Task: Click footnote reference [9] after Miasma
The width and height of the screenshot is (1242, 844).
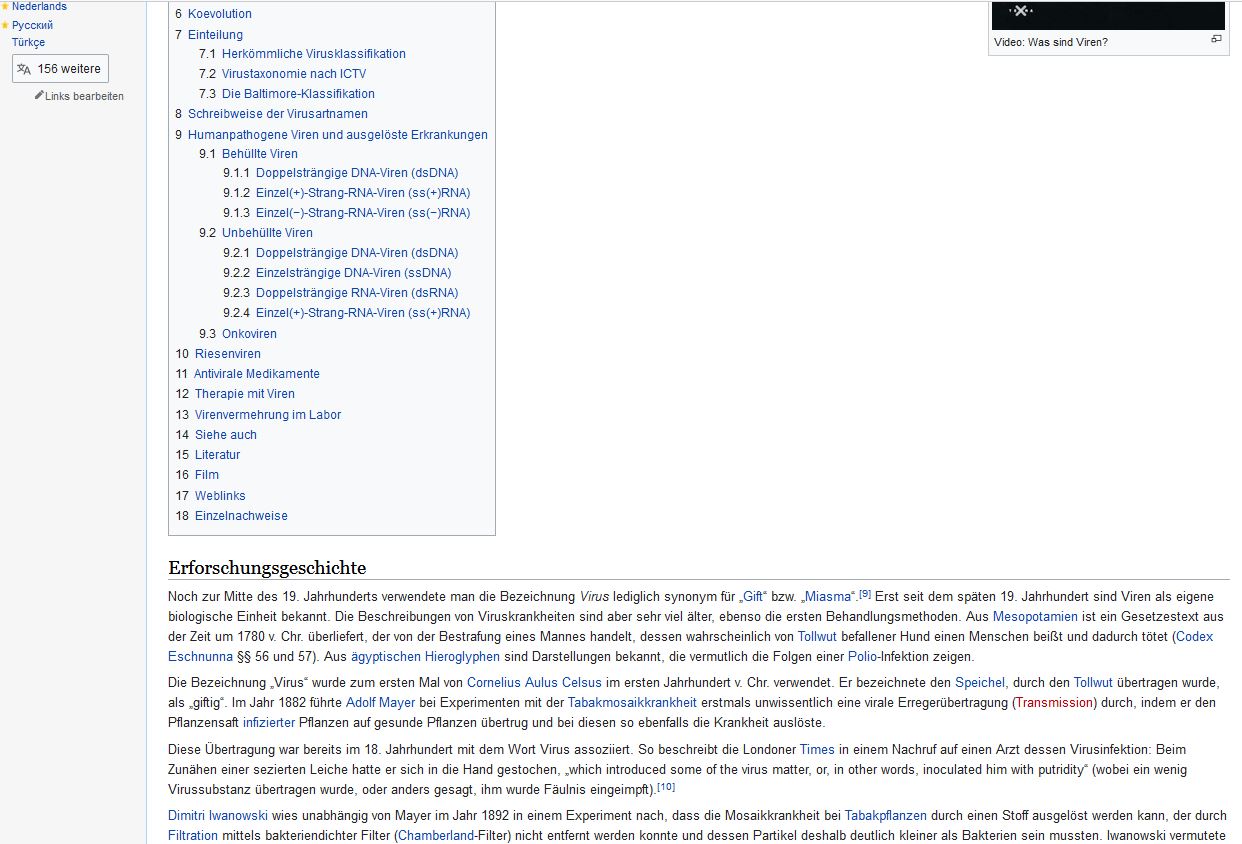Action: point(865,594)
